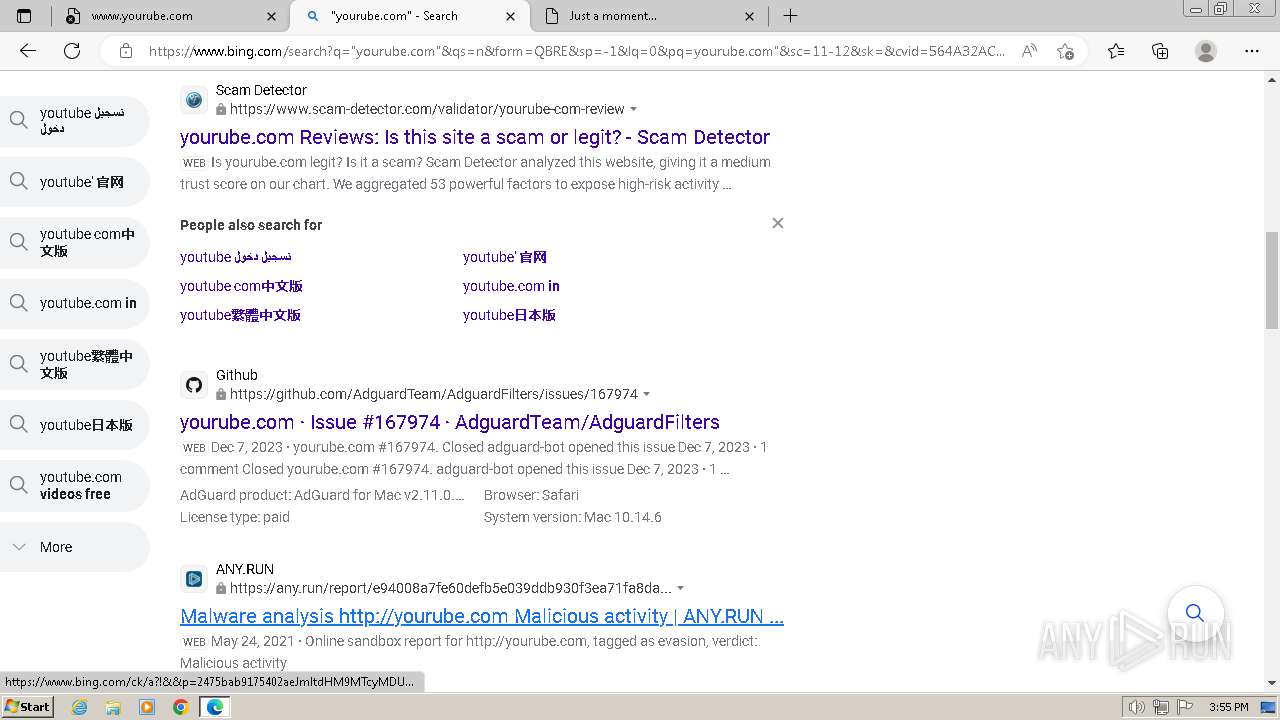Click the Scam Detector site name
The width and height of the screenshot is (1280, 720).
[261, 91]
